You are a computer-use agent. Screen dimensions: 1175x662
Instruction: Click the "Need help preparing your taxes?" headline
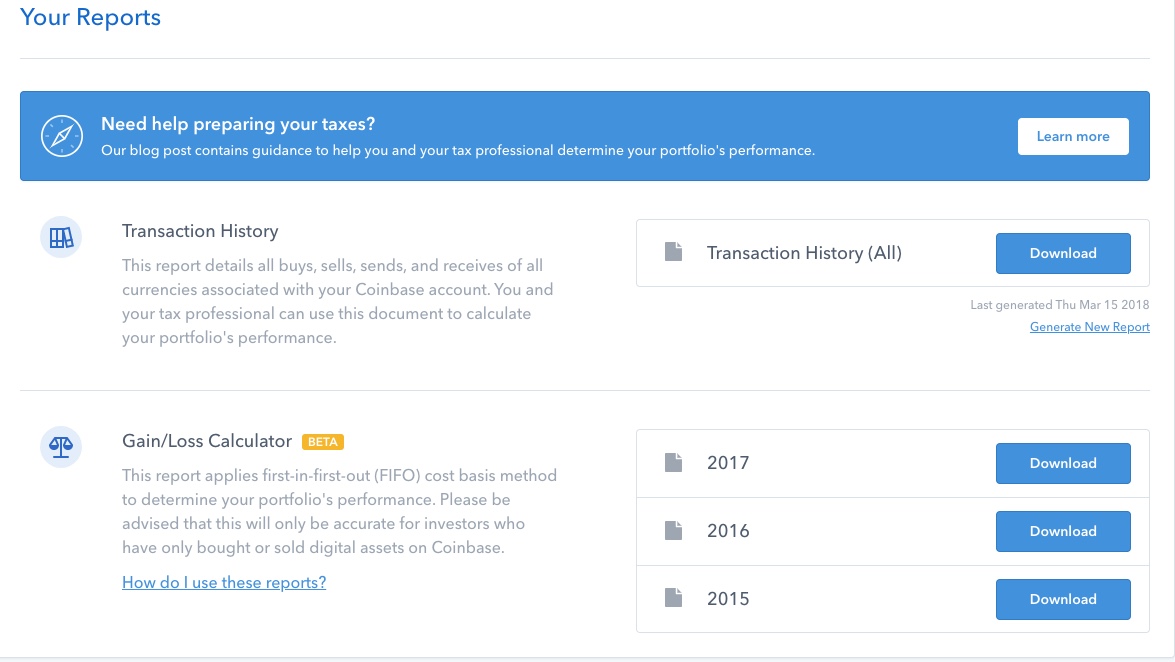[x=238, y=125]
